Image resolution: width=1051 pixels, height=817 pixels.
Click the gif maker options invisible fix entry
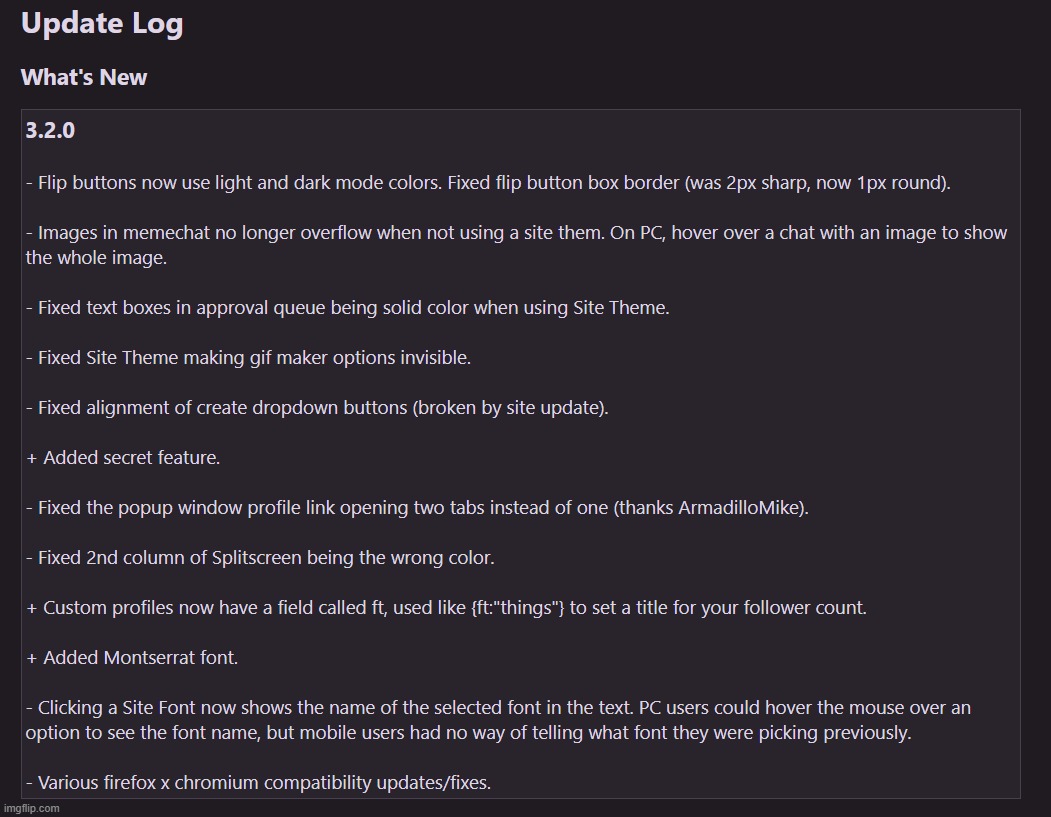coord(248,357)
